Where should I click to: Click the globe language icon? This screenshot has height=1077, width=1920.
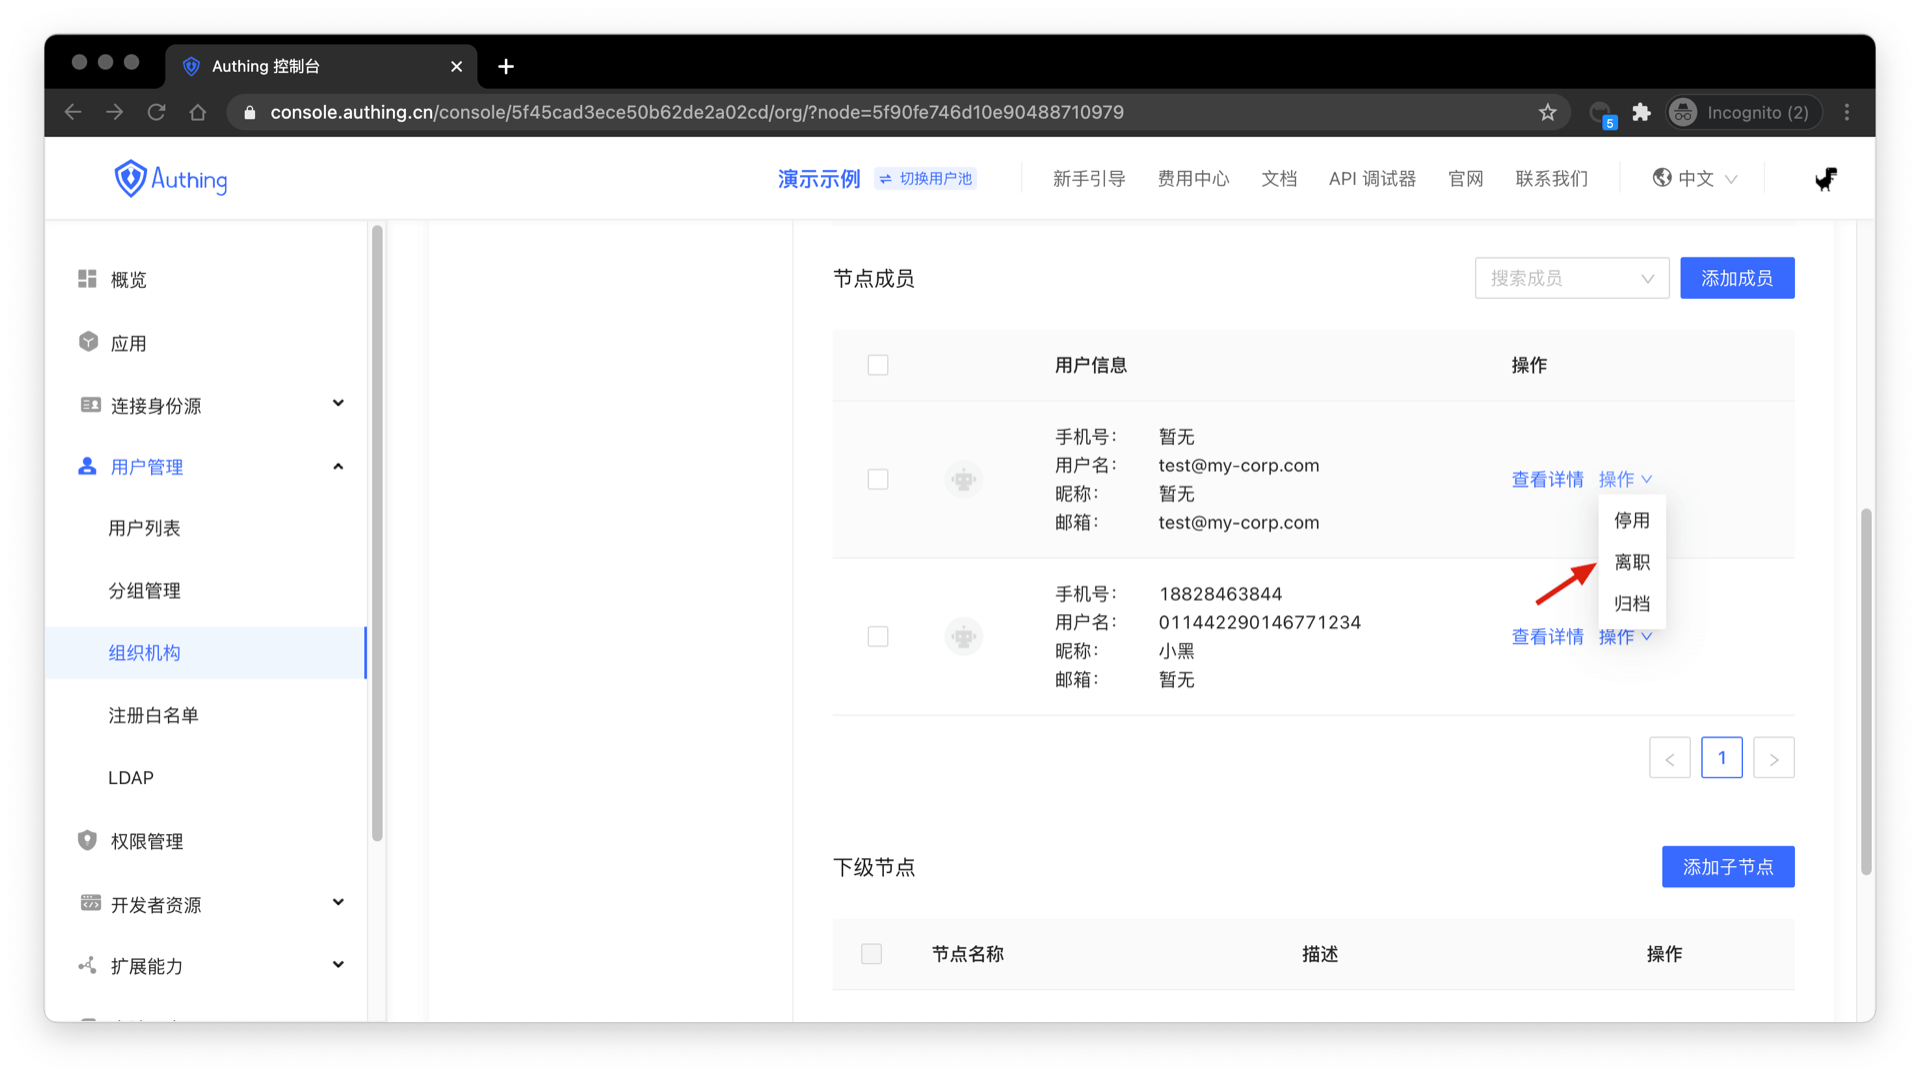click(x=1661, y=178)
